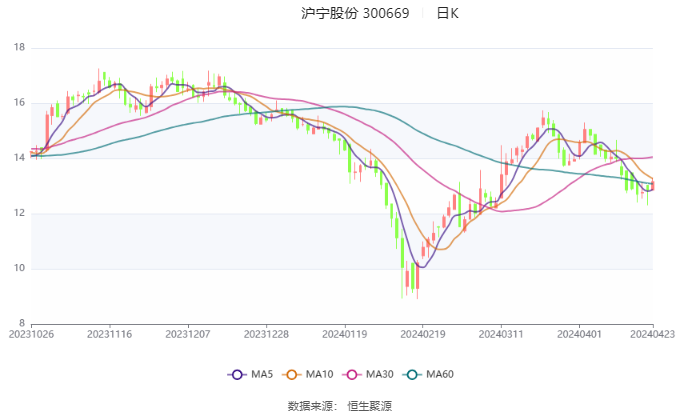Select the 日K chart type label

(447, 13)
